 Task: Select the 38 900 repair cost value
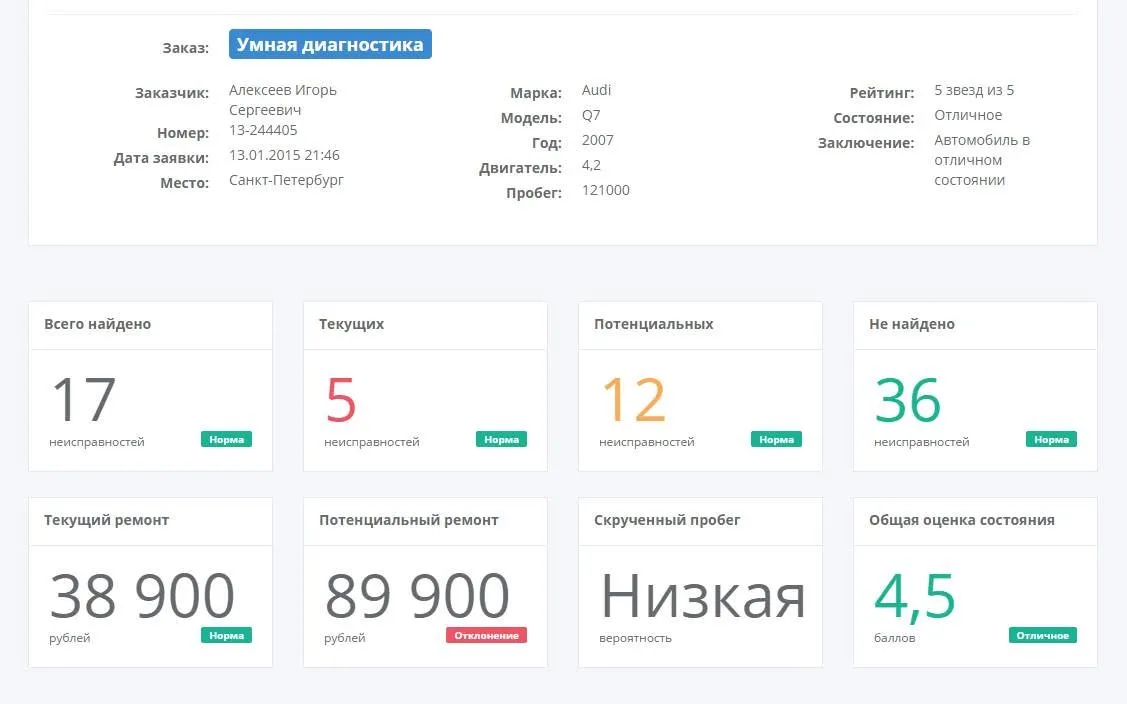(x=142, y=595)
